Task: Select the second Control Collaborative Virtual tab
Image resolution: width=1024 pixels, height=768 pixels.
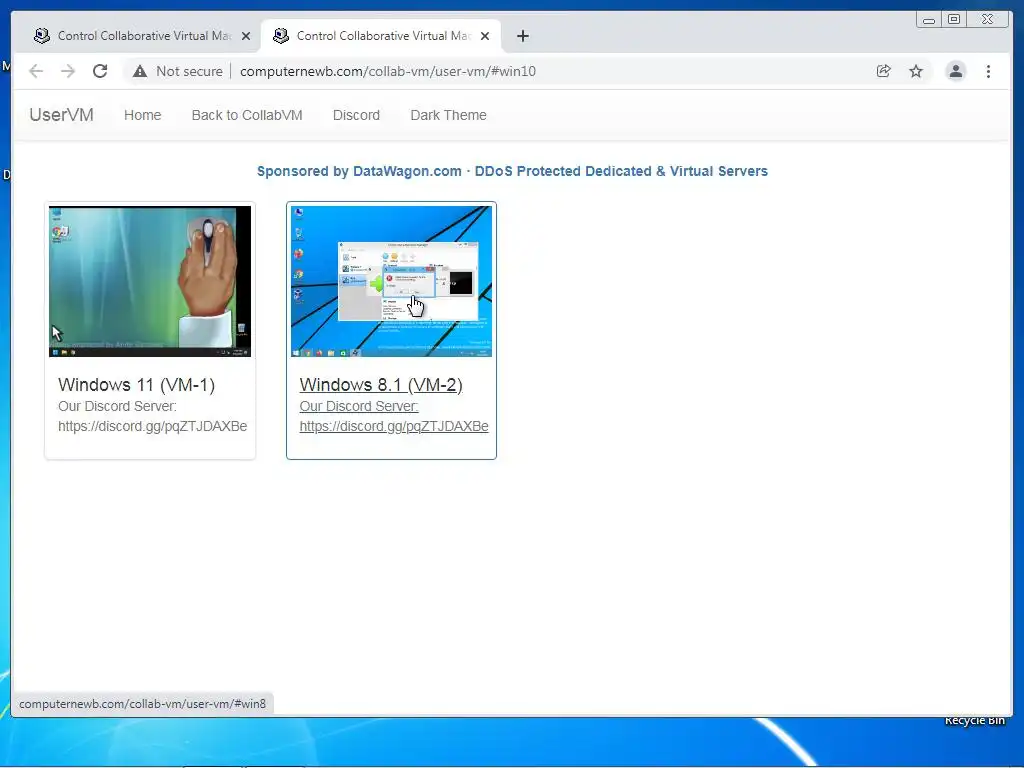Action: pyautogui.click(x=381, y=36)
